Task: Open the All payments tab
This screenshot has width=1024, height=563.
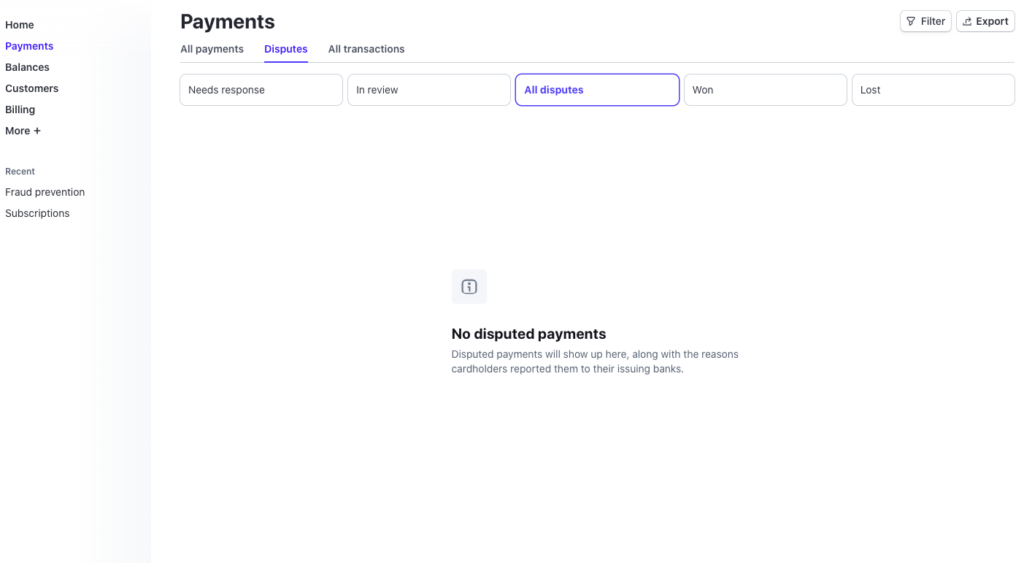Action: 212,49
